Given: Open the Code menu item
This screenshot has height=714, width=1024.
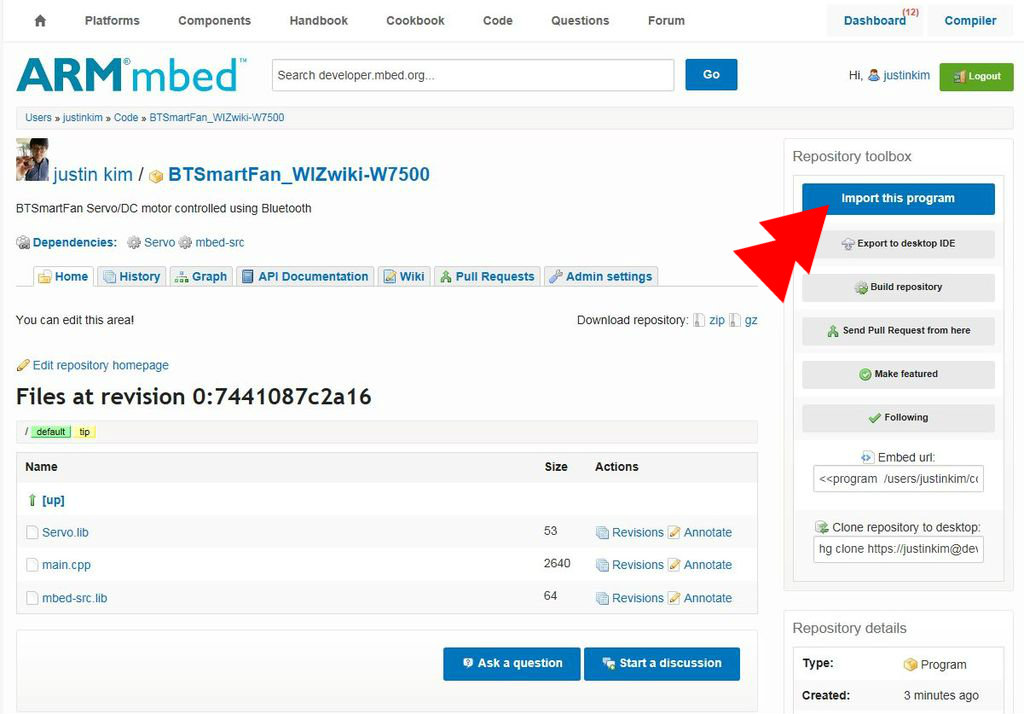Looking at the screenshot, I should coord(498,21).
